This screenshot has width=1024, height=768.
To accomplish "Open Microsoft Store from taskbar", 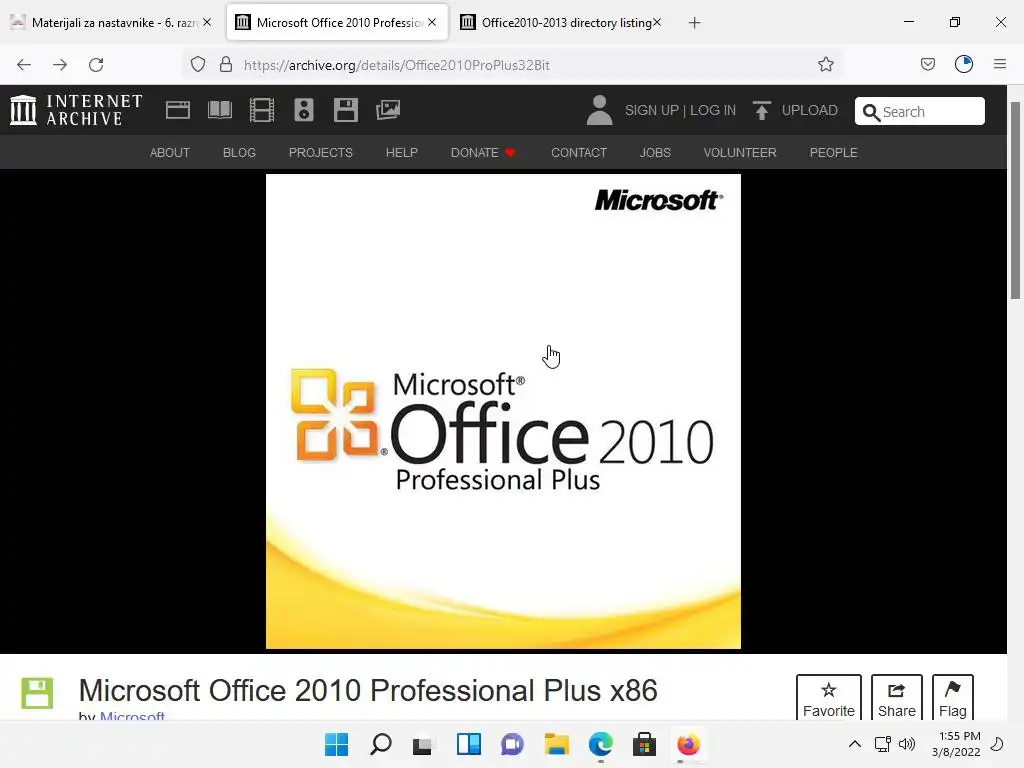I will (x=645, y=744).
